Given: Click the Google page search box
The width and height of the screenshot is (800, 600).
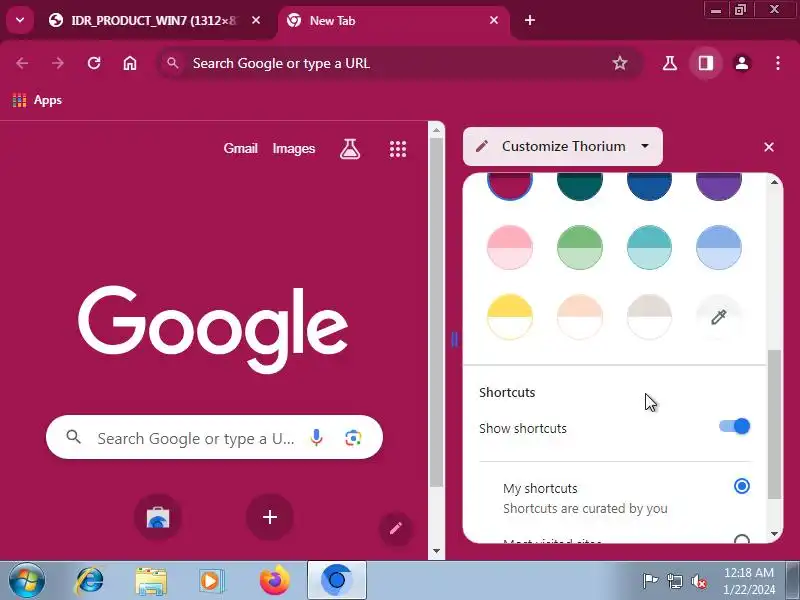Looking at the screenshot, I should (214, 437).
